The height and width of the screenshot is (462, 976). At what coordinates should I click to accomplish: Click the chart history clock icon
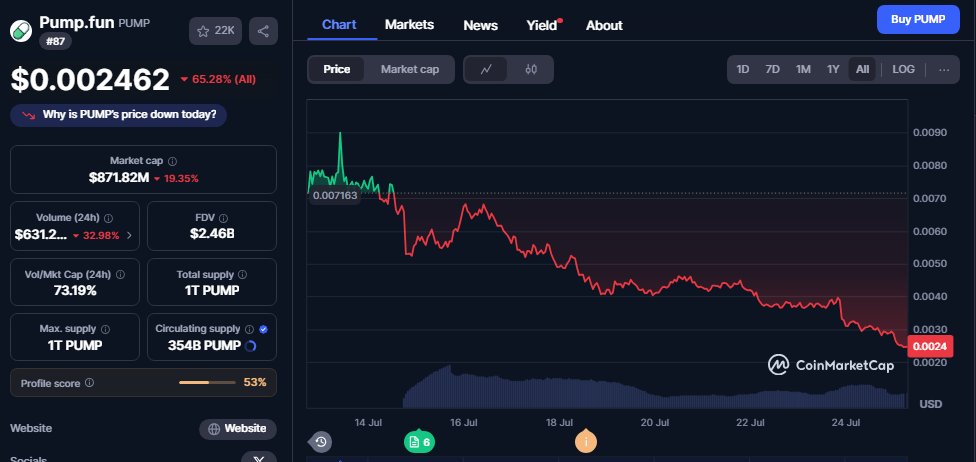tap(321, 442)
